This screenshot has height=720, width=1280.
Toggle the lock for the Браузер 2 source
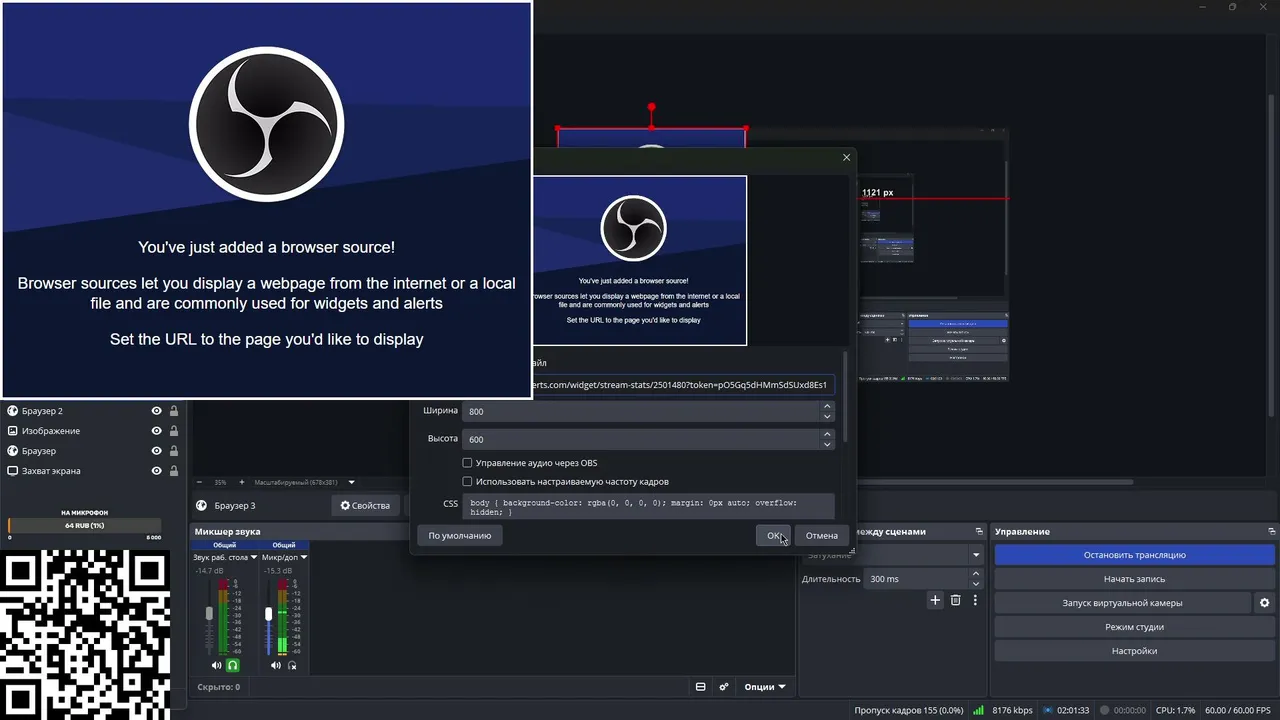174,411
